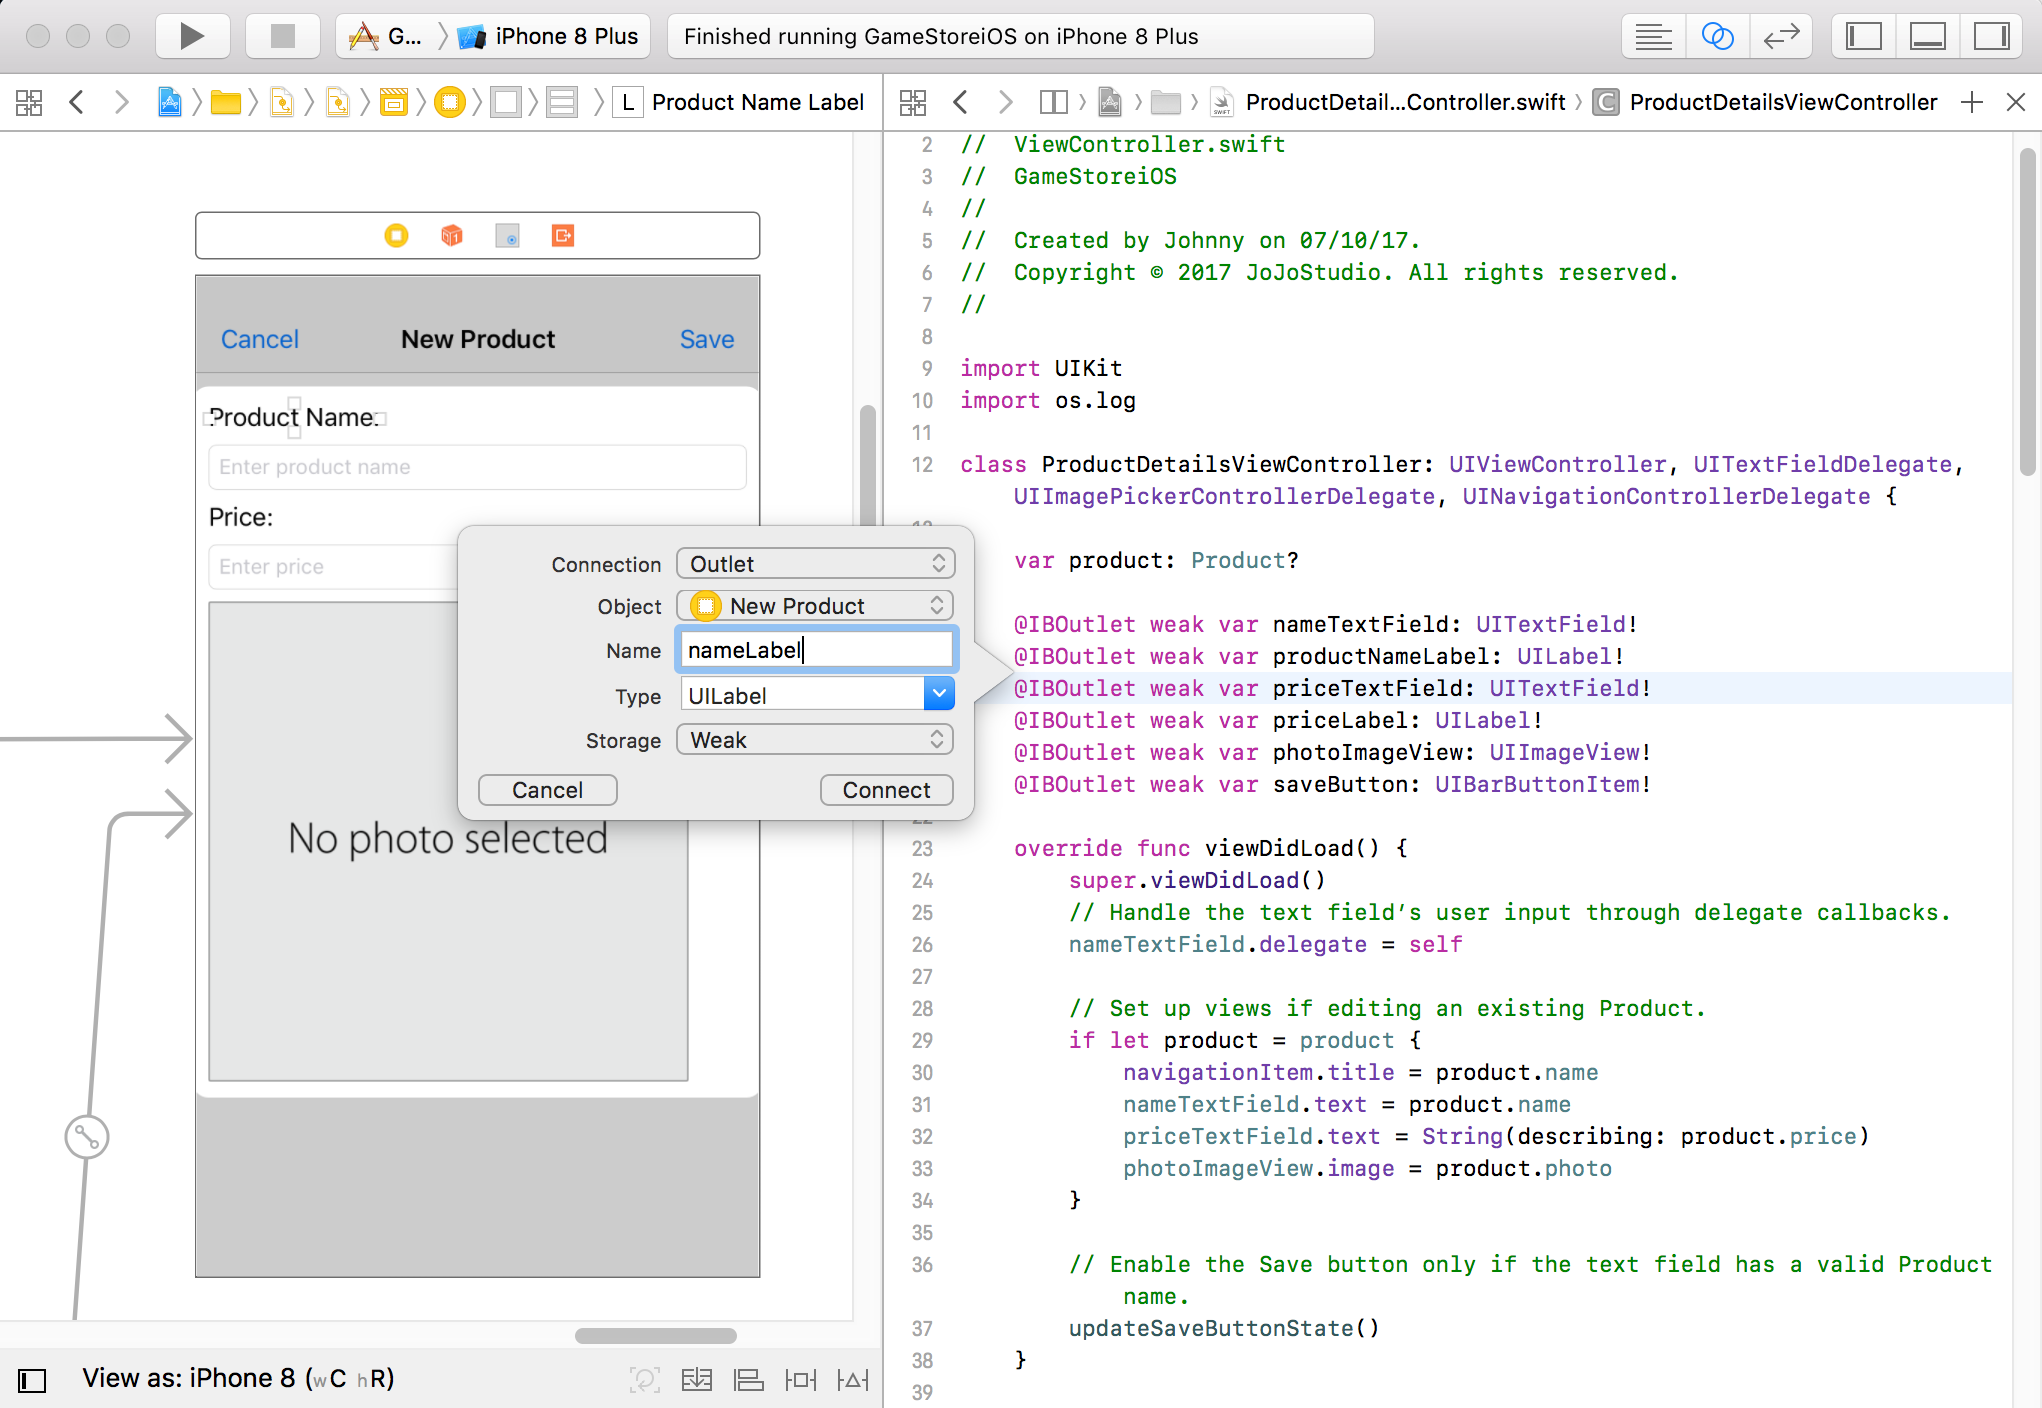Click view square icon in jump bar
Image resolution: width=2042 pixels, height=1408 pixels.
(506, 102)
